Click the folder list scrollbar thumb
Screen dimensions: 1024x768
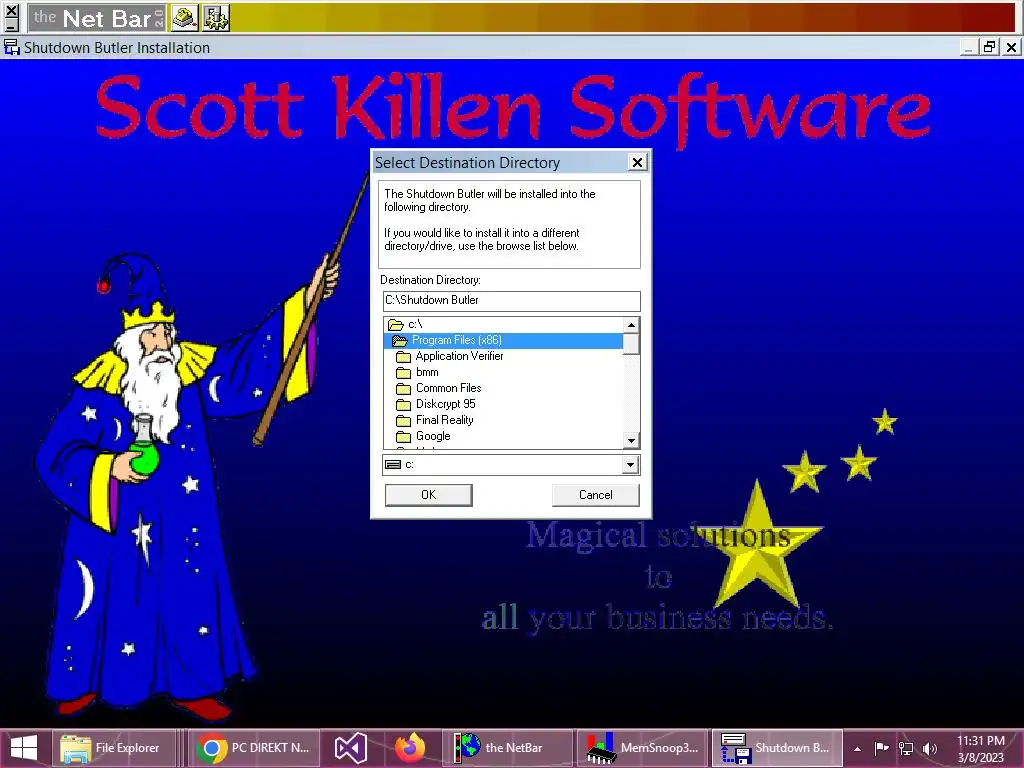tap(631, 344)
